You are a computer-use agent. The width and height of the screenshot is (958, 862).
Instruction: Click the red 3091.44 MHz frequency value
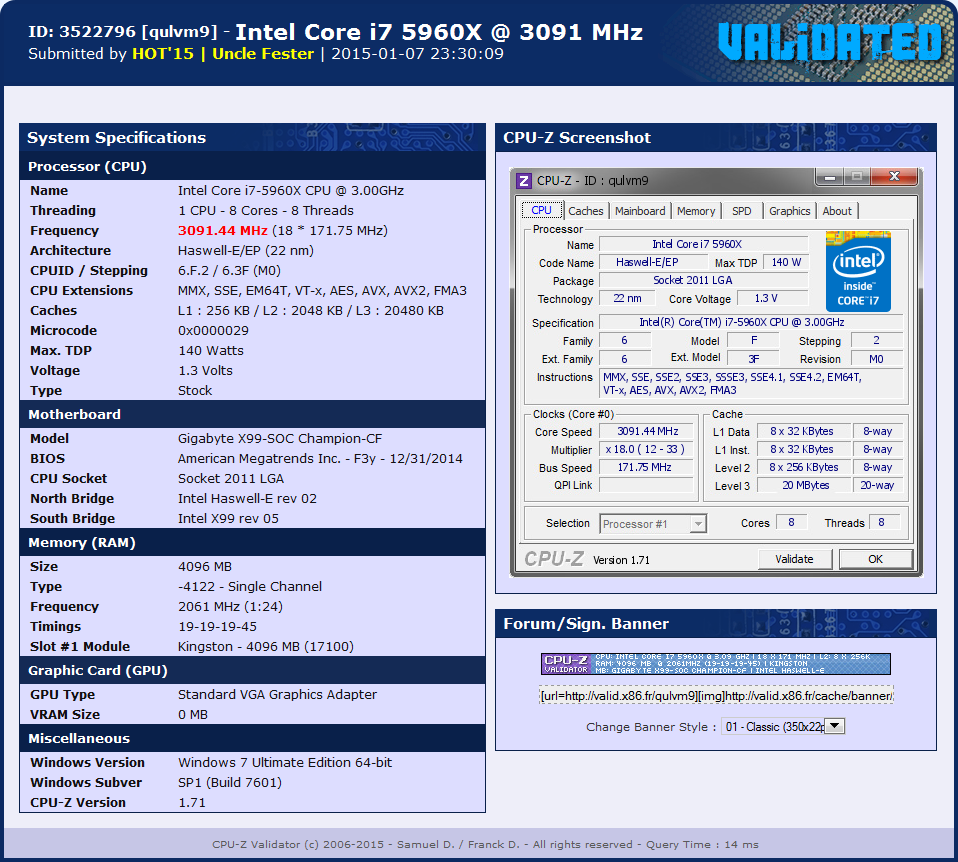click(222, 230)
